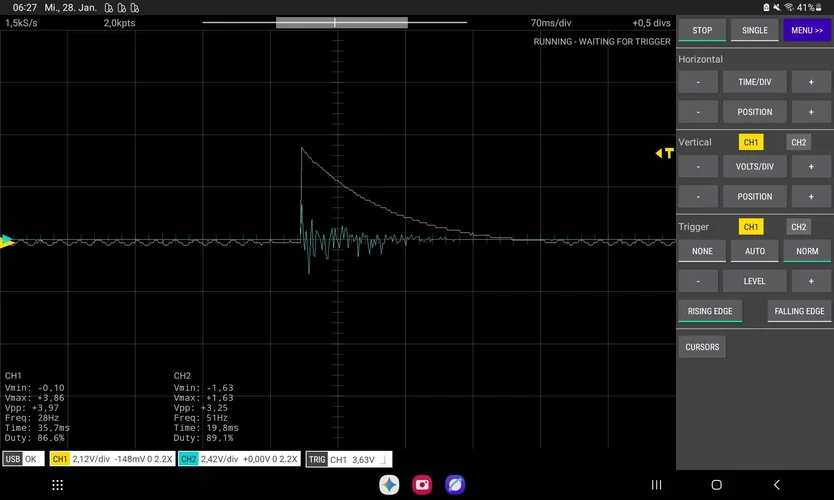The width and height of the screenshot is (834, 500).
Task: Tap TRIG CH1 3,63V status readout
Action: 349,459
